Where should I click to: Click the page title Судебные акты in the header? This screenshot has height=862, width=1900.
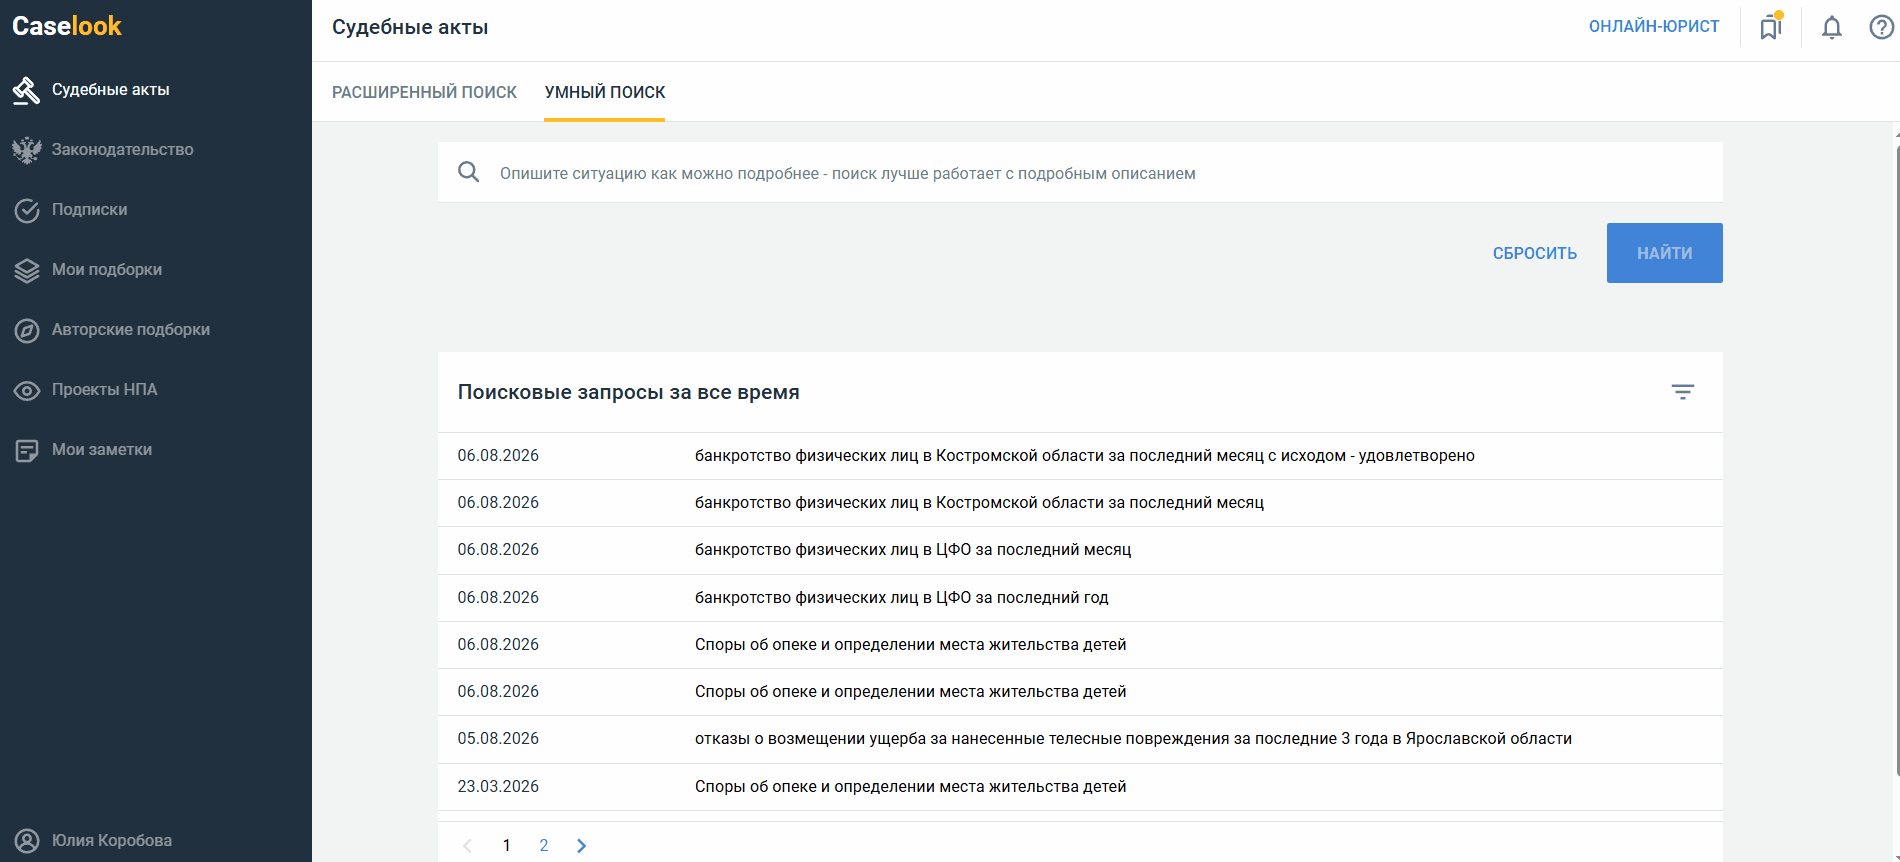[x=410, y=27]
